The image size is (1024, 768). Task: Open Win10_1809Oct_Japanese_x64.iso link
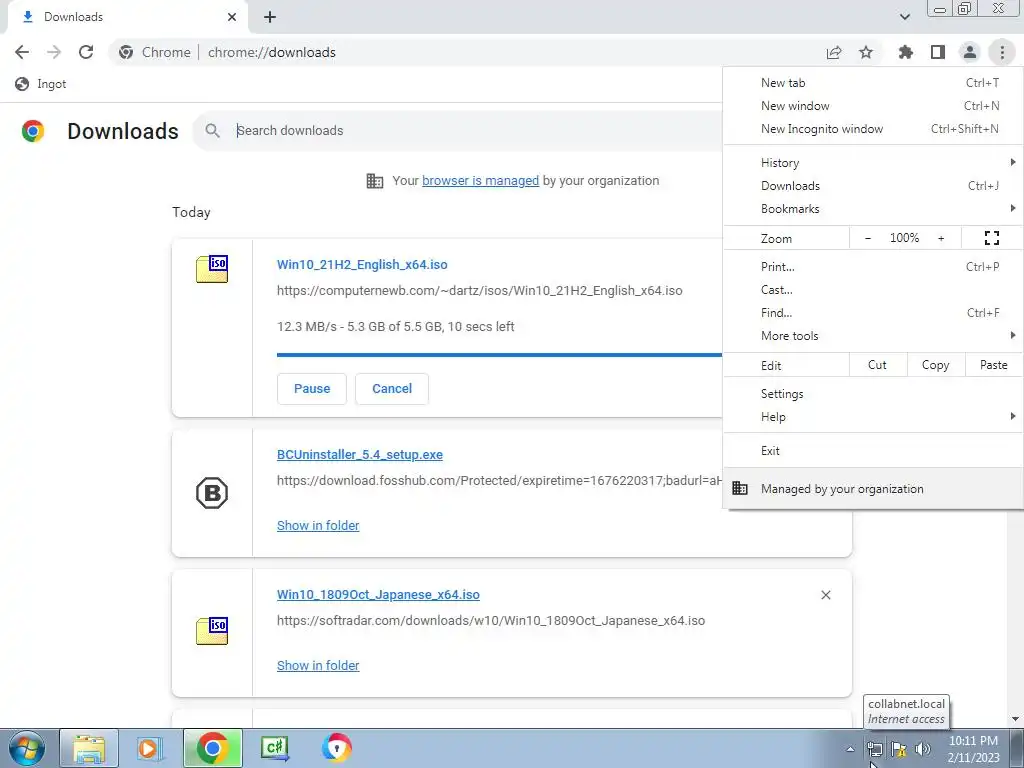(x=378, y=595)
